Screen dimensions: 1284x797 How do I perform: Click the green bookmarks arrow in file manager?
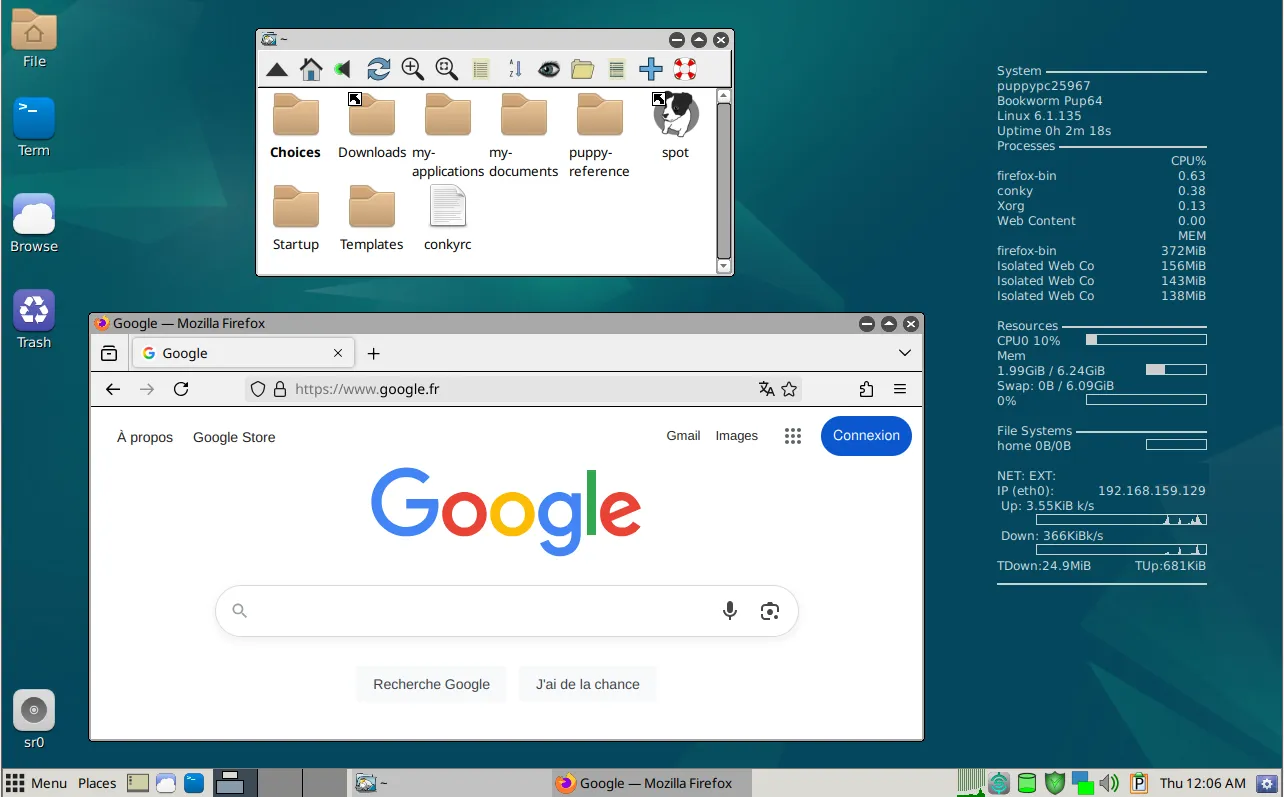pos(343,69)
